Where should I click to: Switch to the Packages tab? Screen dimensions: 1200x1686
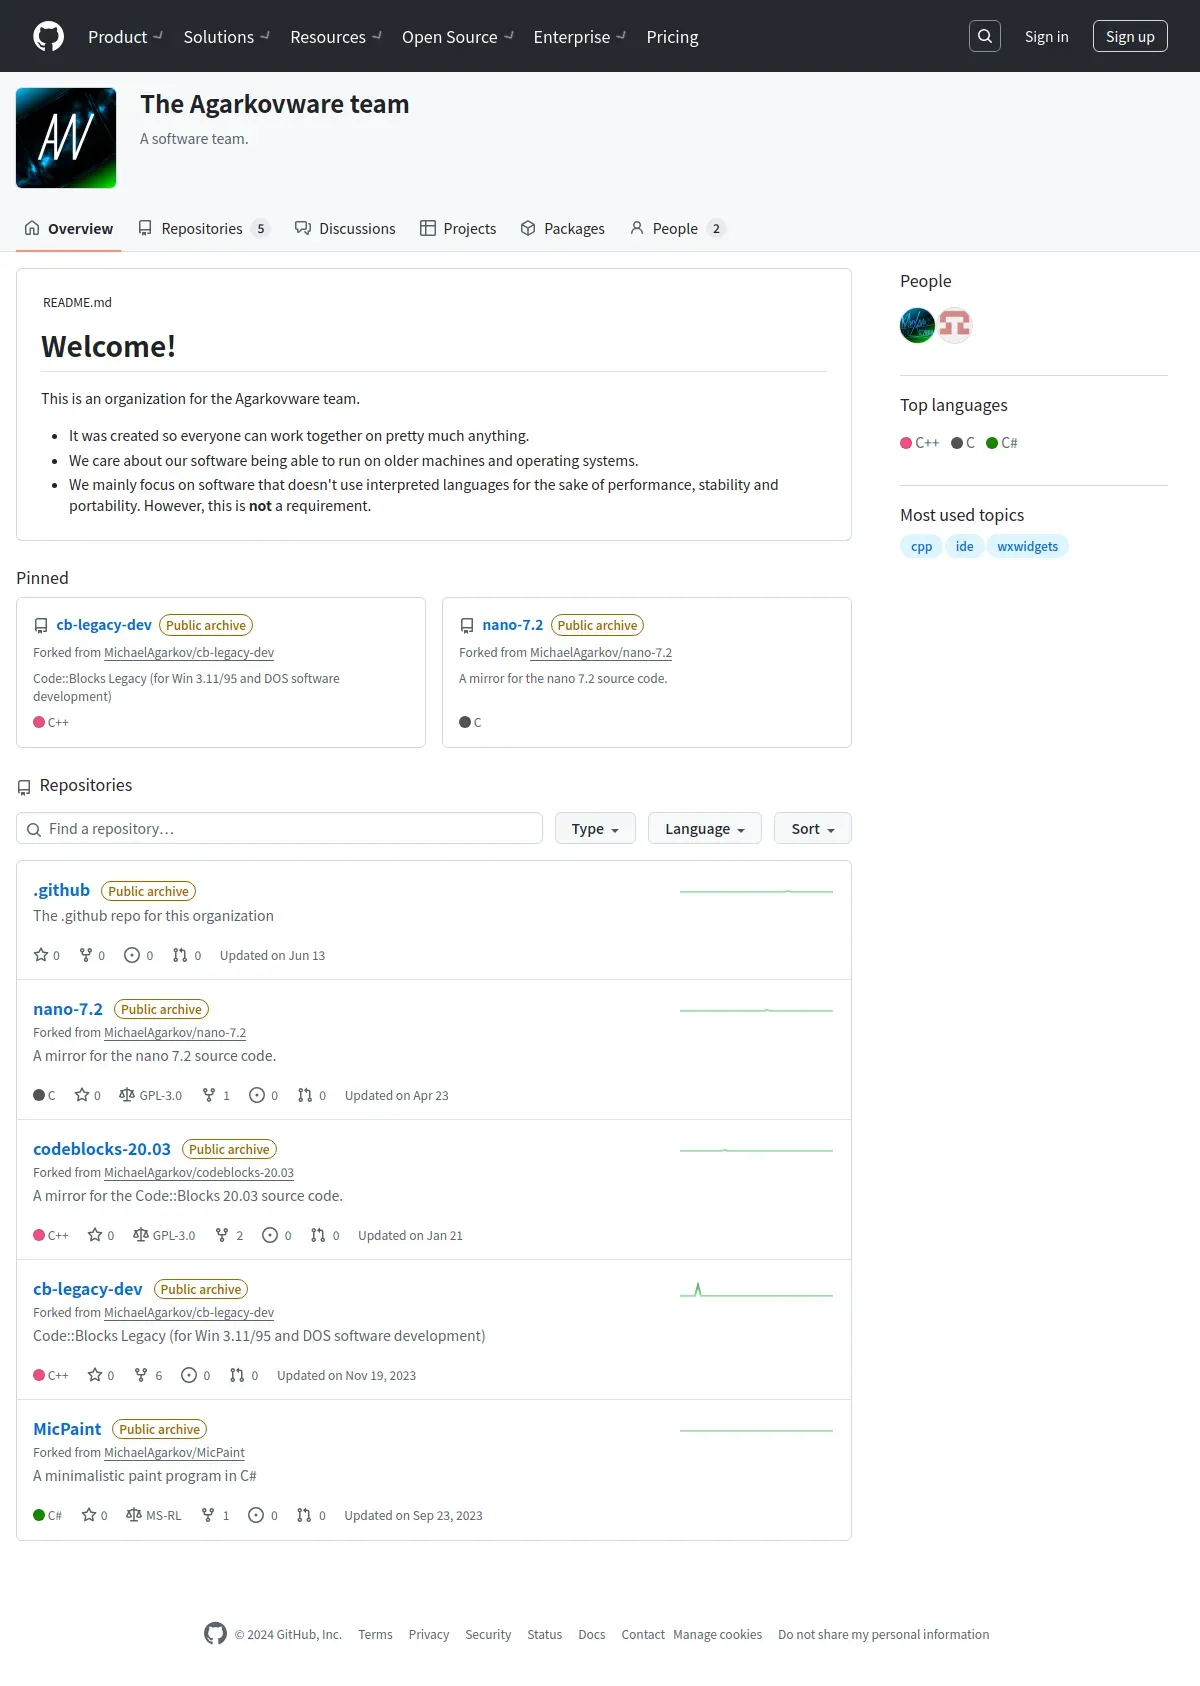(562, 228)
